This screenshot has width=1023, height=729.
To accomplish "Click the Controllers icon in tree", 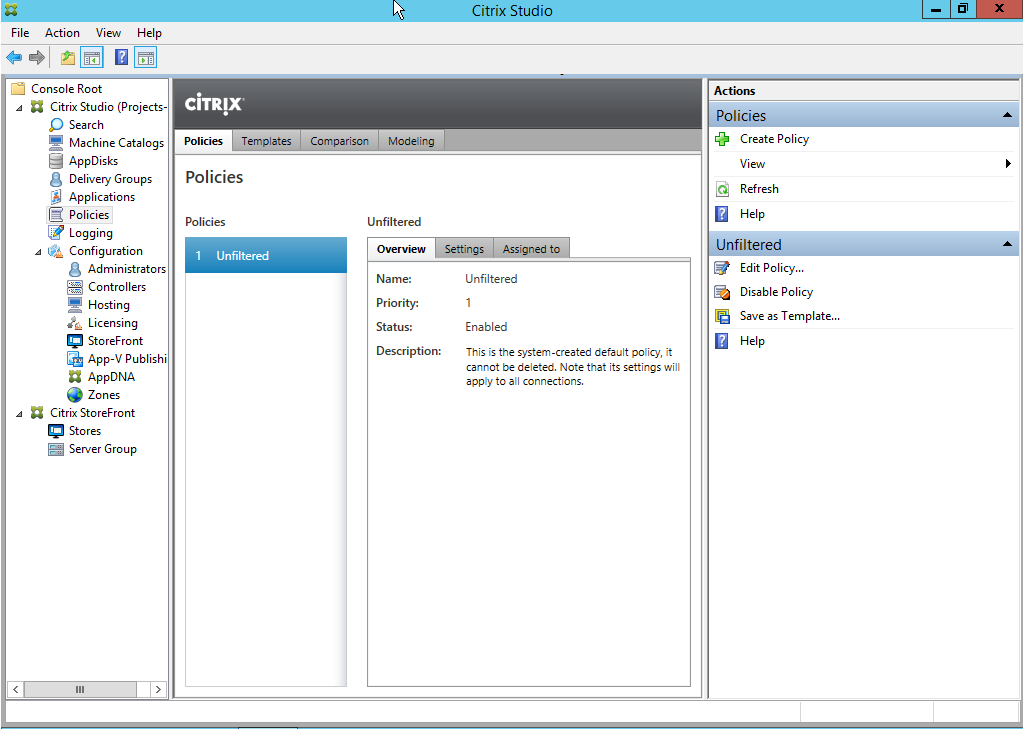I will pos(75,287).
